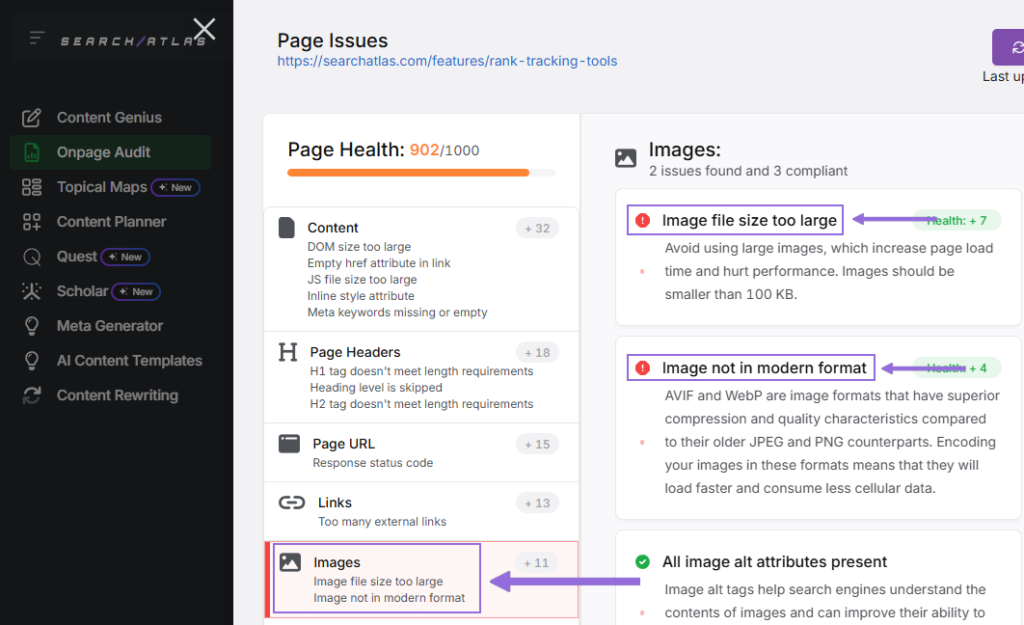The image size is (1024, 625).
Task: Open Meta Generator in the sidebar
Action: click(110, 326)
